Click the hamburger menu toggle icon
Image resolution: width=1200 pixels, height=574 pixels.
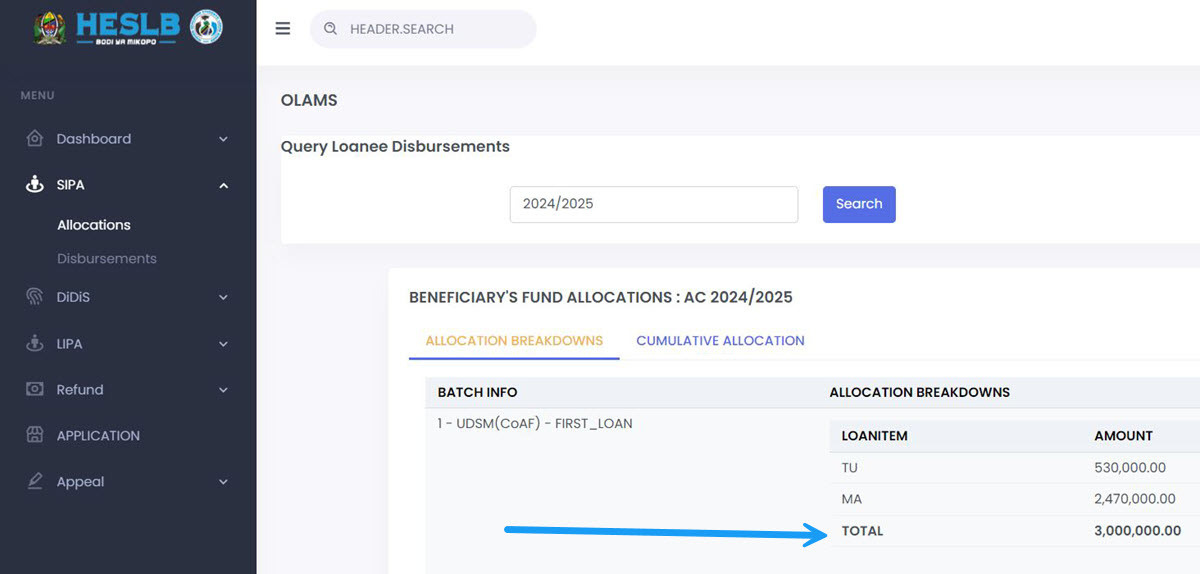(x=283, y=29)
